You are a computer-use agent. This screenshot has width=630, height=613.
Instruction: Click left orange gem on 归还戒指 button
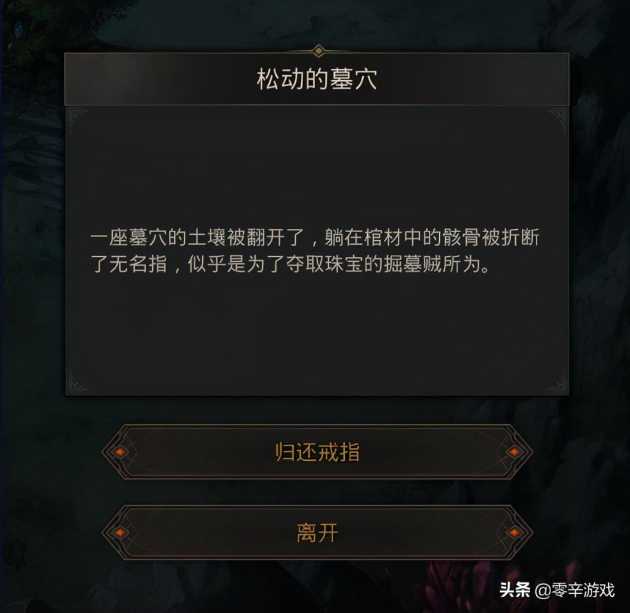coord(120,452)
